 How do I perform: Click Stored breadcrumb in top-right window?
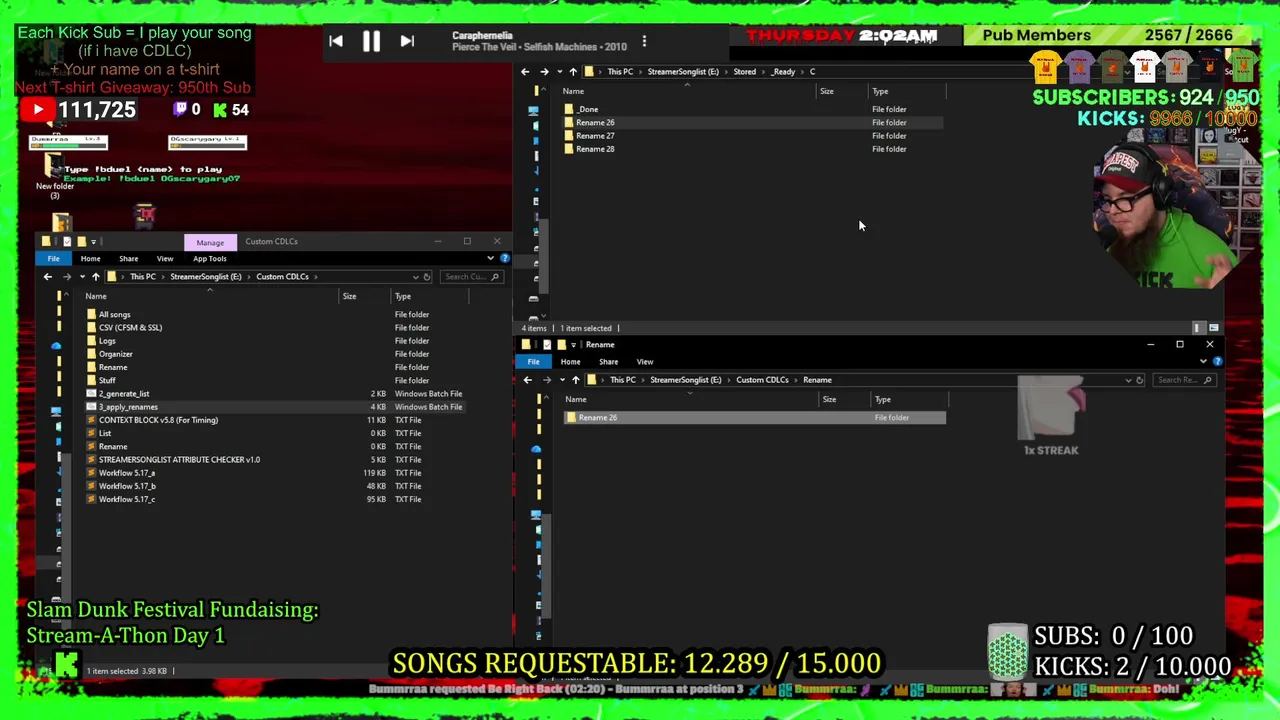744,72
